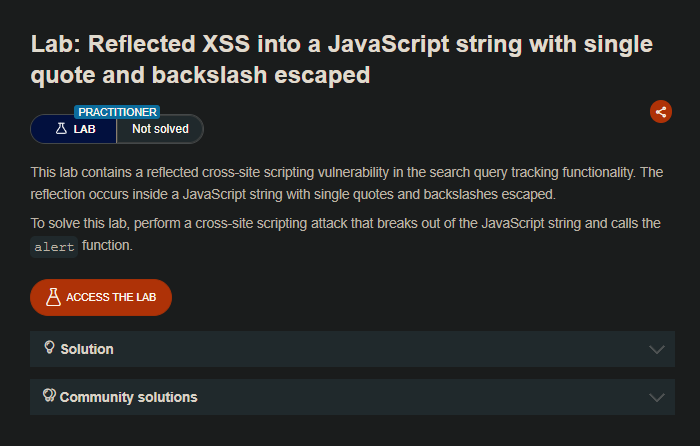Open the Solution section by its label
The width and height of the screenshot is (700, 446).
[x=87, y=349]
